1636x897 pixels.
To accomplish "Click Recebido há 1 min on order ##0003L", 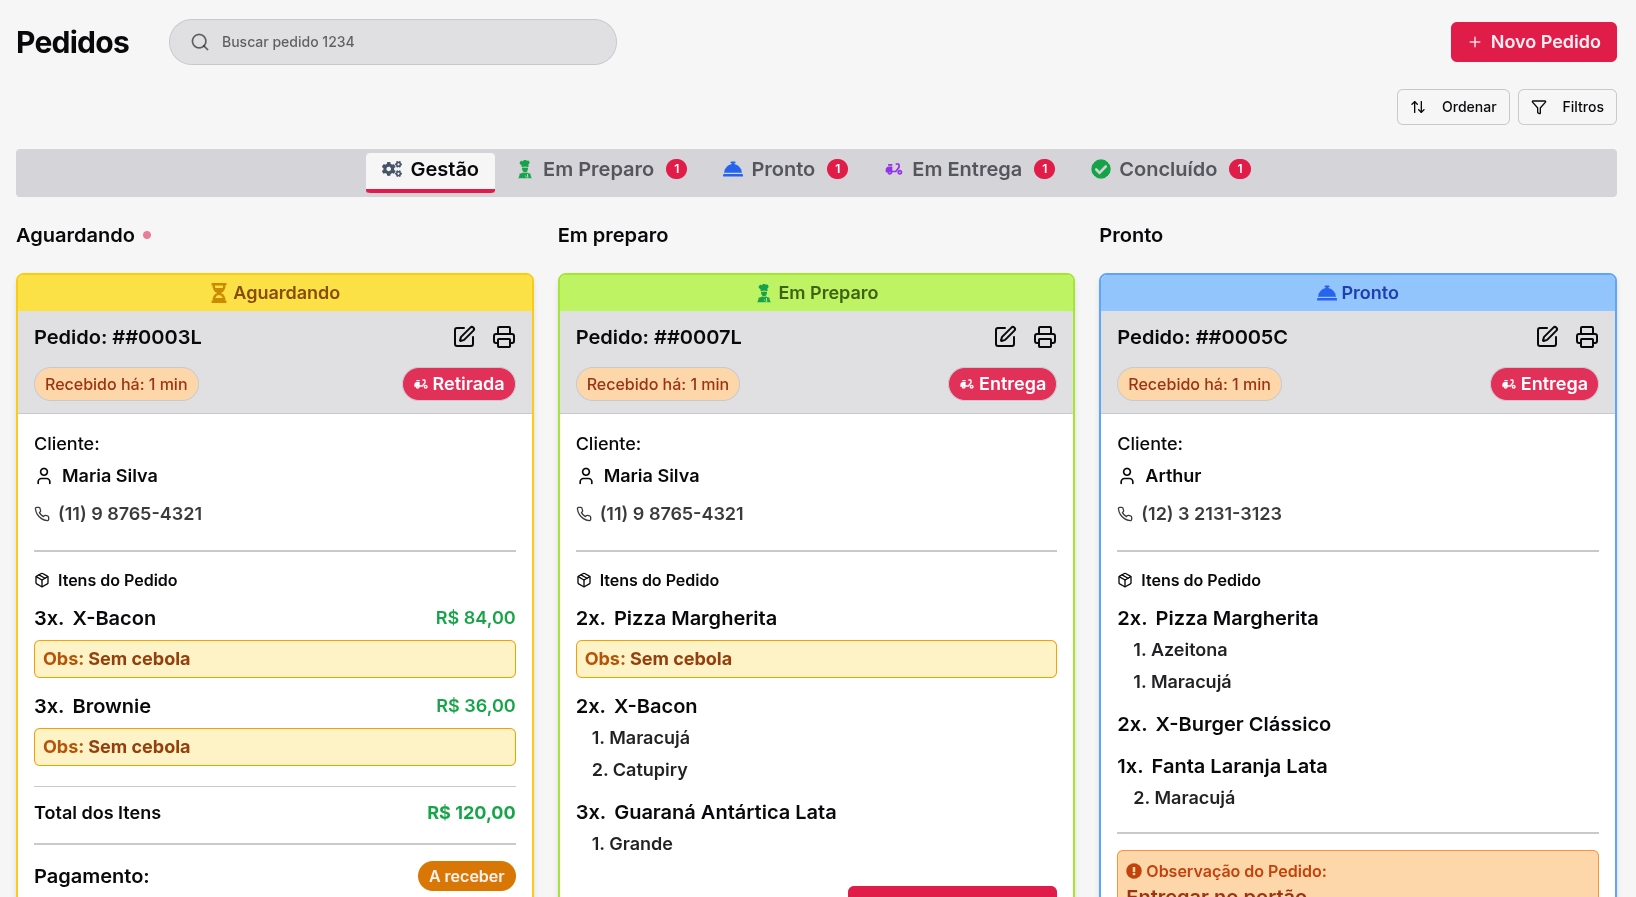I will (116, 384).
